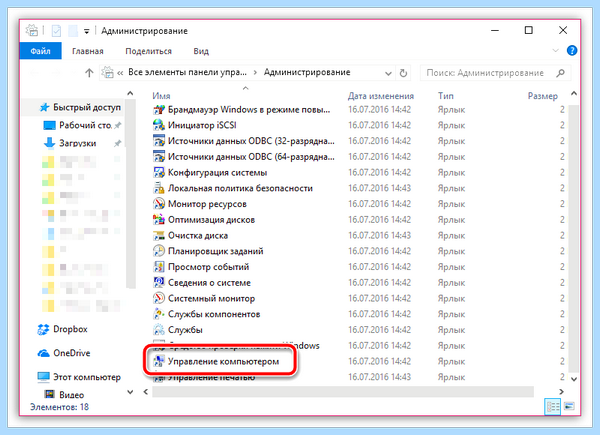Click breadcrumb Все элементы панели управления
600x435 pixels.
[187, 72]
